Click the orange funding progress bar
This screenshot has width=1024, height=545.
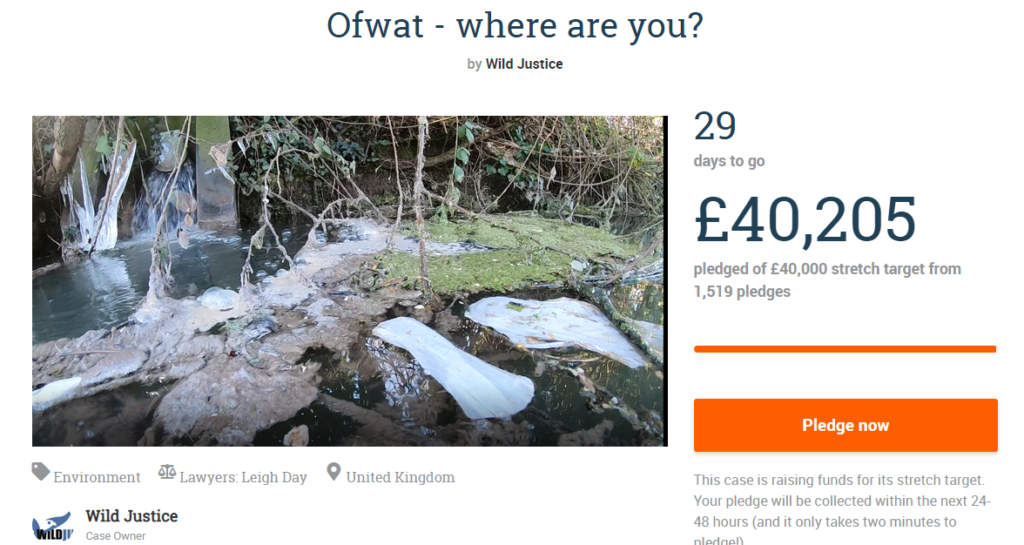(845, 349)
